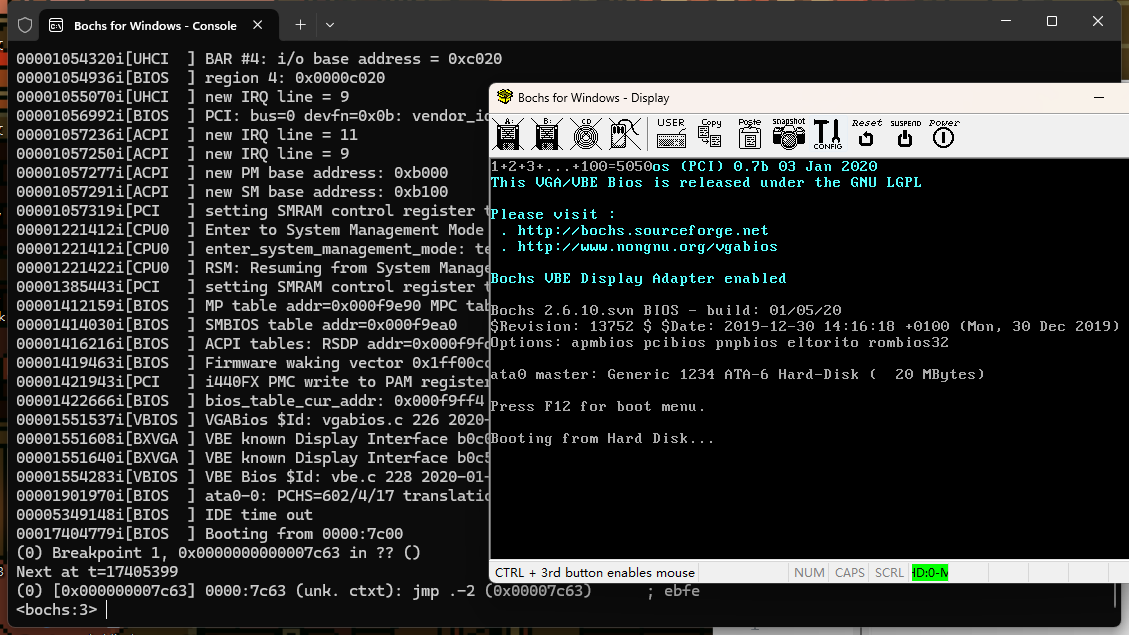Image resolution: width=1129 pixels, height=635 pixels.
Task: Click the floppy B: drive icon in Bochs Display
Action: point(546,134)
